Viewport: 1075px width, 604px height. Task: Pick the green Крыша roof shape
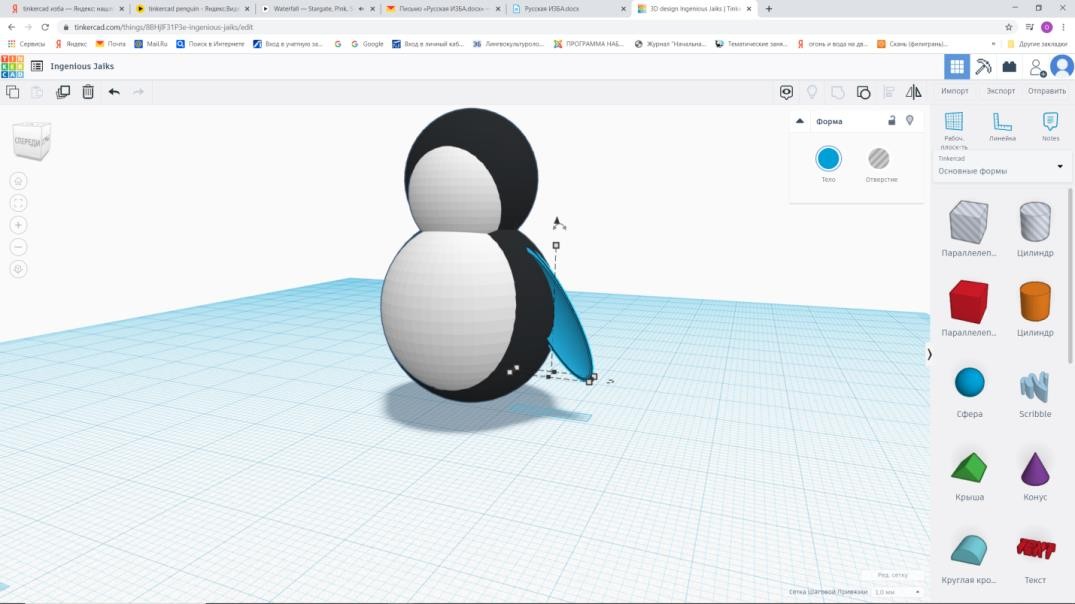click(x=969, y=476)
